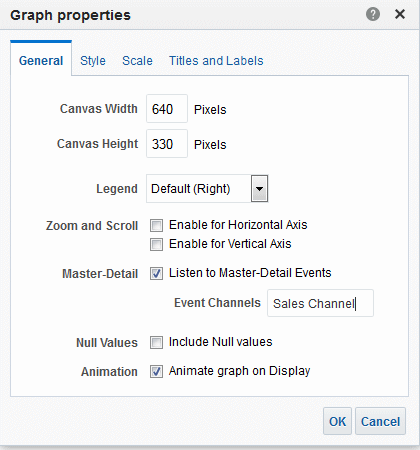Disable Animate graph on Display
This screenshot has height=450, width=420.
point(156,371)
